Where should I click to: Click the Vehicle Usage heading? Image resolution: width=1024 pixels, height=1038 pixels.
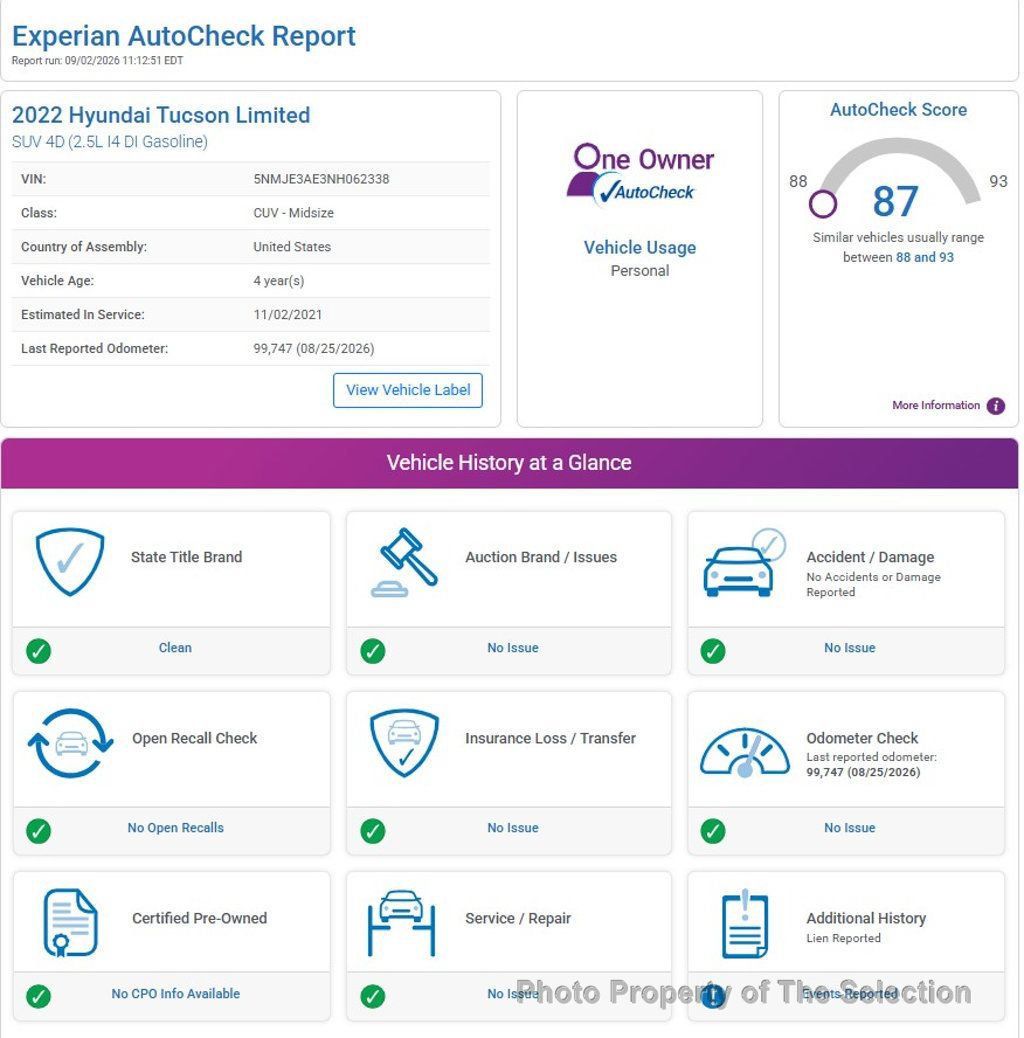pyautogui.click(x=639, y=248)
